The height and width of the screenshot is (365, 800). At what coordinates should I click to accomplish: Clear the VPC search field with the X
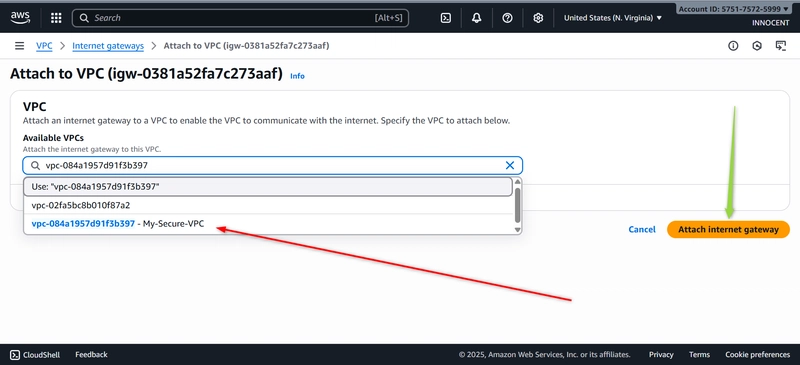[510, 165]
